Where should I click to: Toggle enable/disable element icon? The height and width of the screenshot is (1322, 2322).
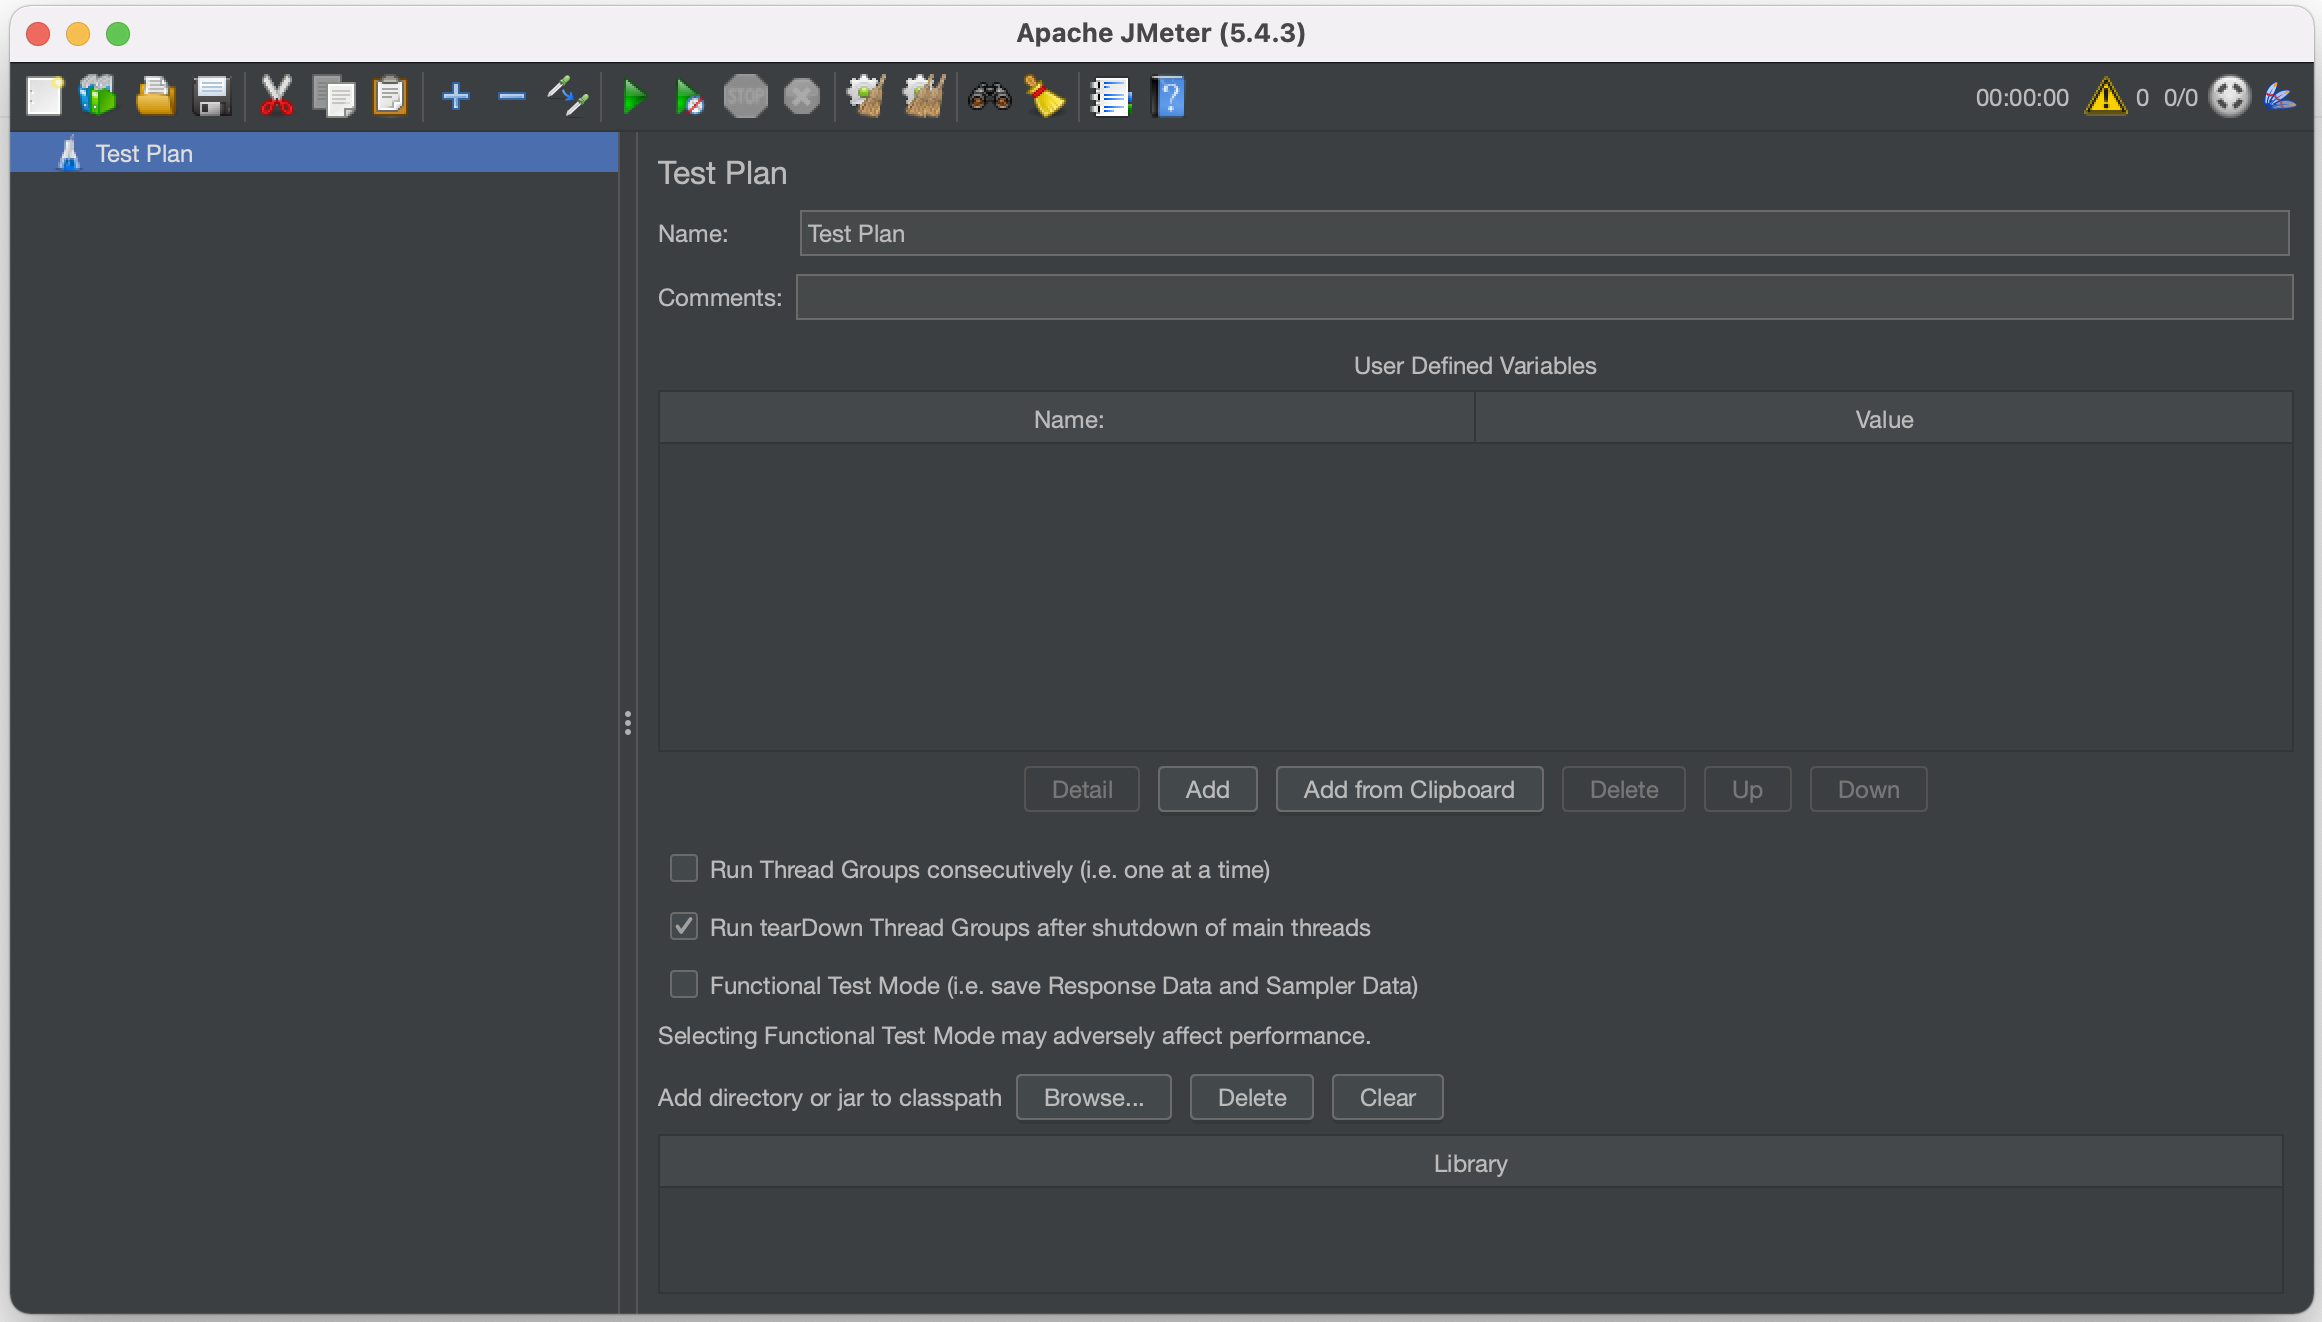[x=567, y=97]
